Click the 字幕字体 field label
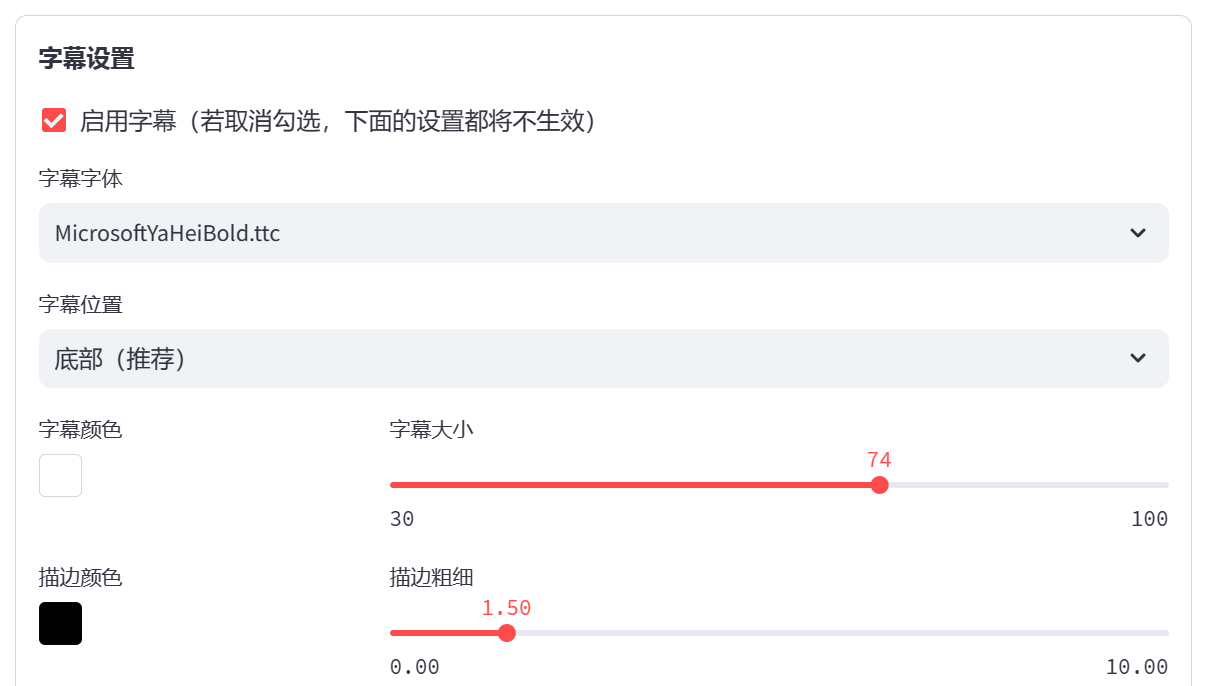1221x686 pixels. (81, 179)
